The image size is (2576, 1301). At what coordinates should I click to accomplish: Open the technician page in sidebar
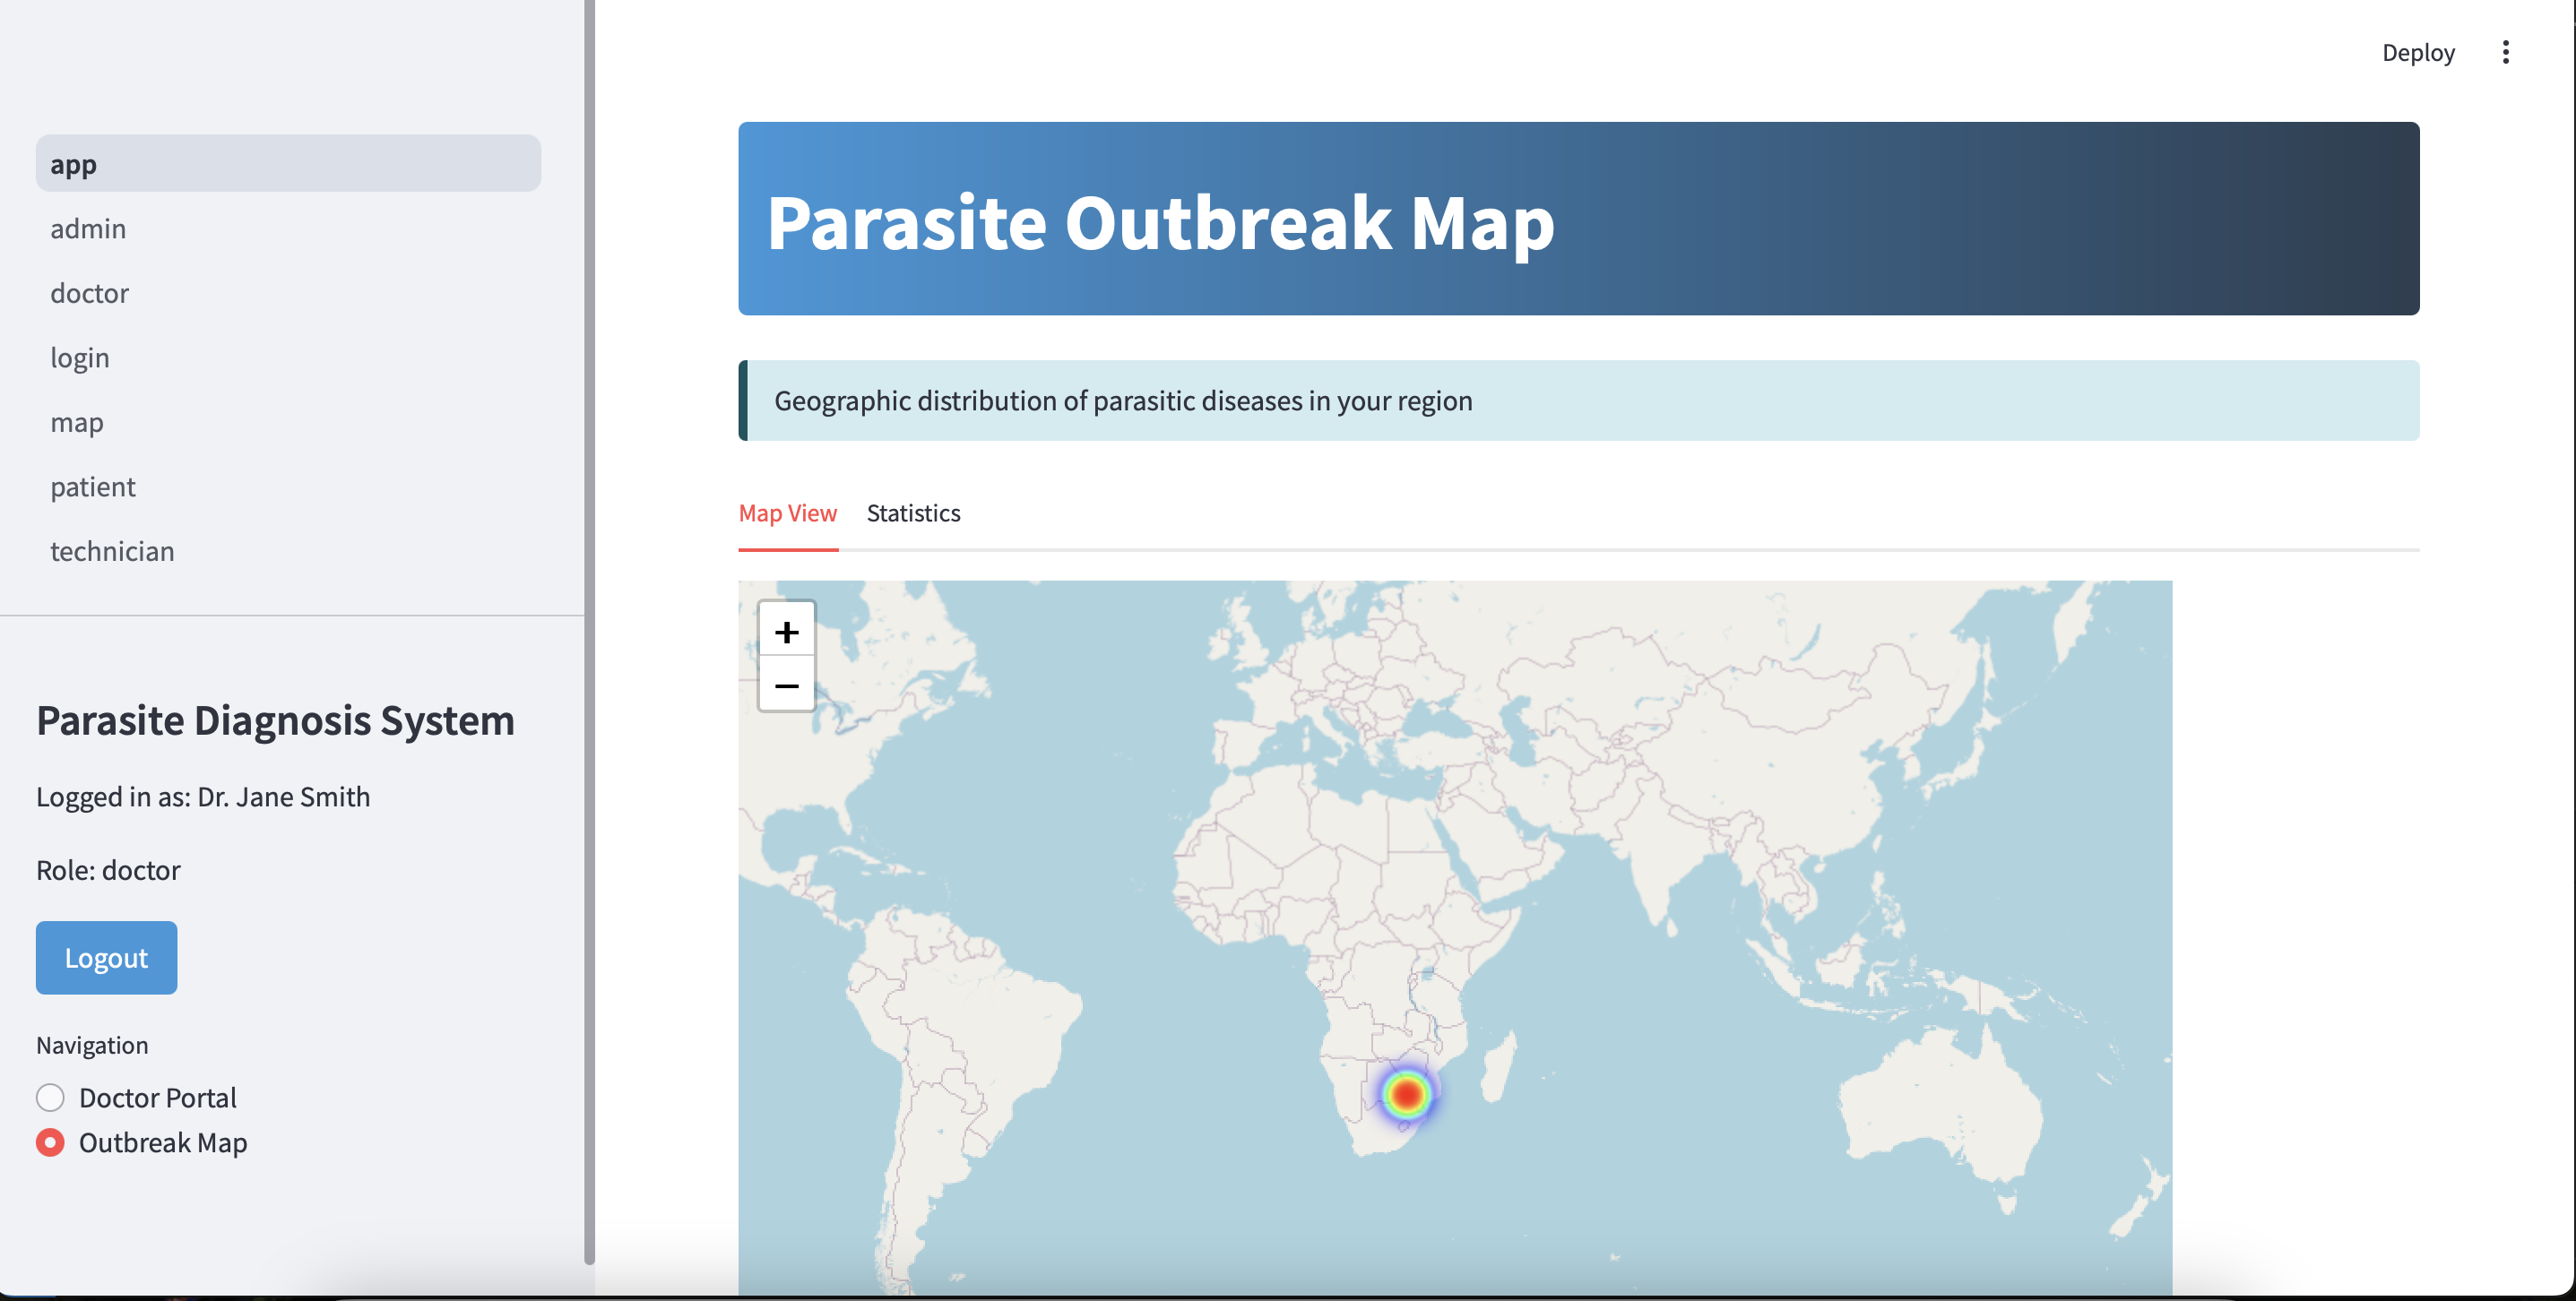[x=112, y=551]
